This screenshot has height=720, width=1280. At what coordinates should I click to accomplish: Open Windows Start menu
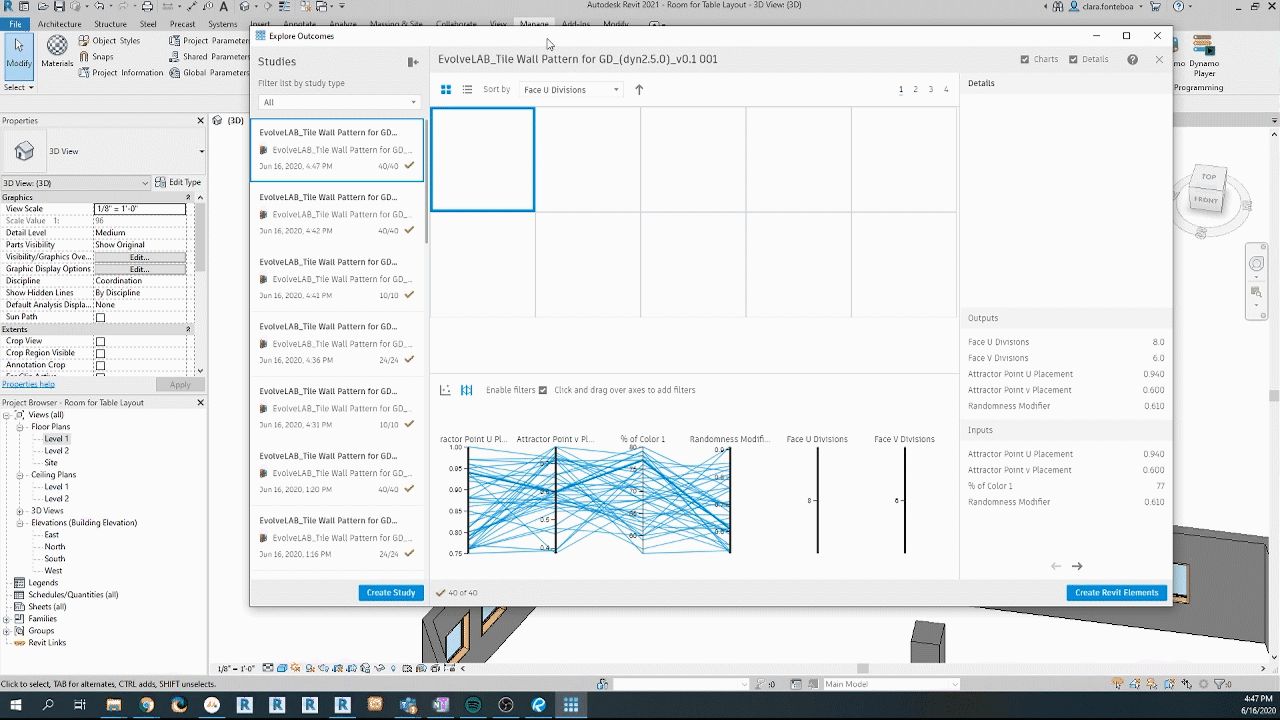16,705
